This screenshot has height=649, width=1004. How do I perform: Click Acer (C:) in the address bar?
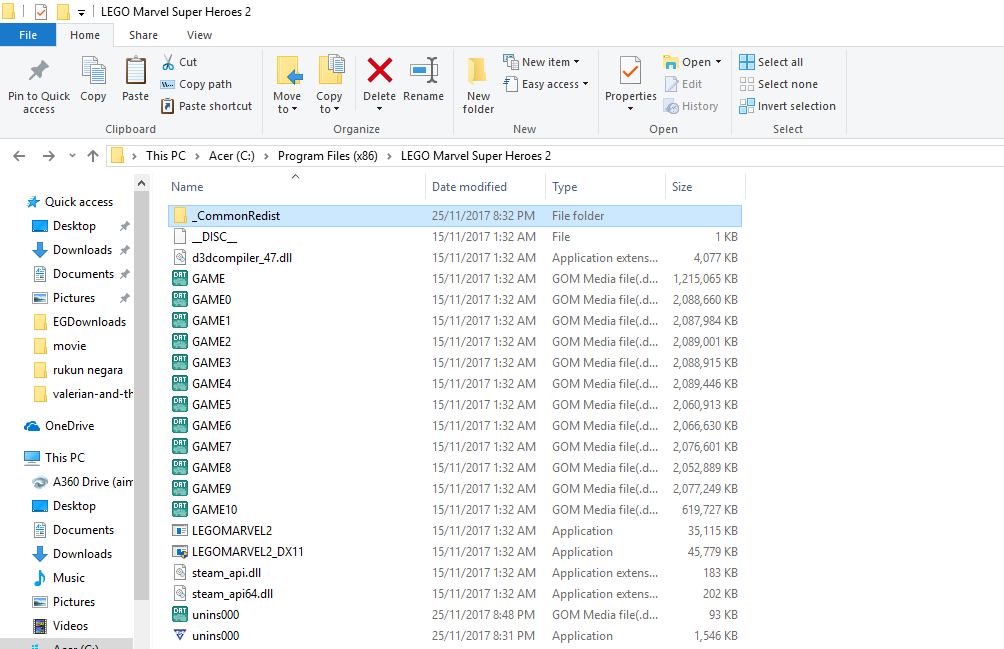[x=232, y=156]
